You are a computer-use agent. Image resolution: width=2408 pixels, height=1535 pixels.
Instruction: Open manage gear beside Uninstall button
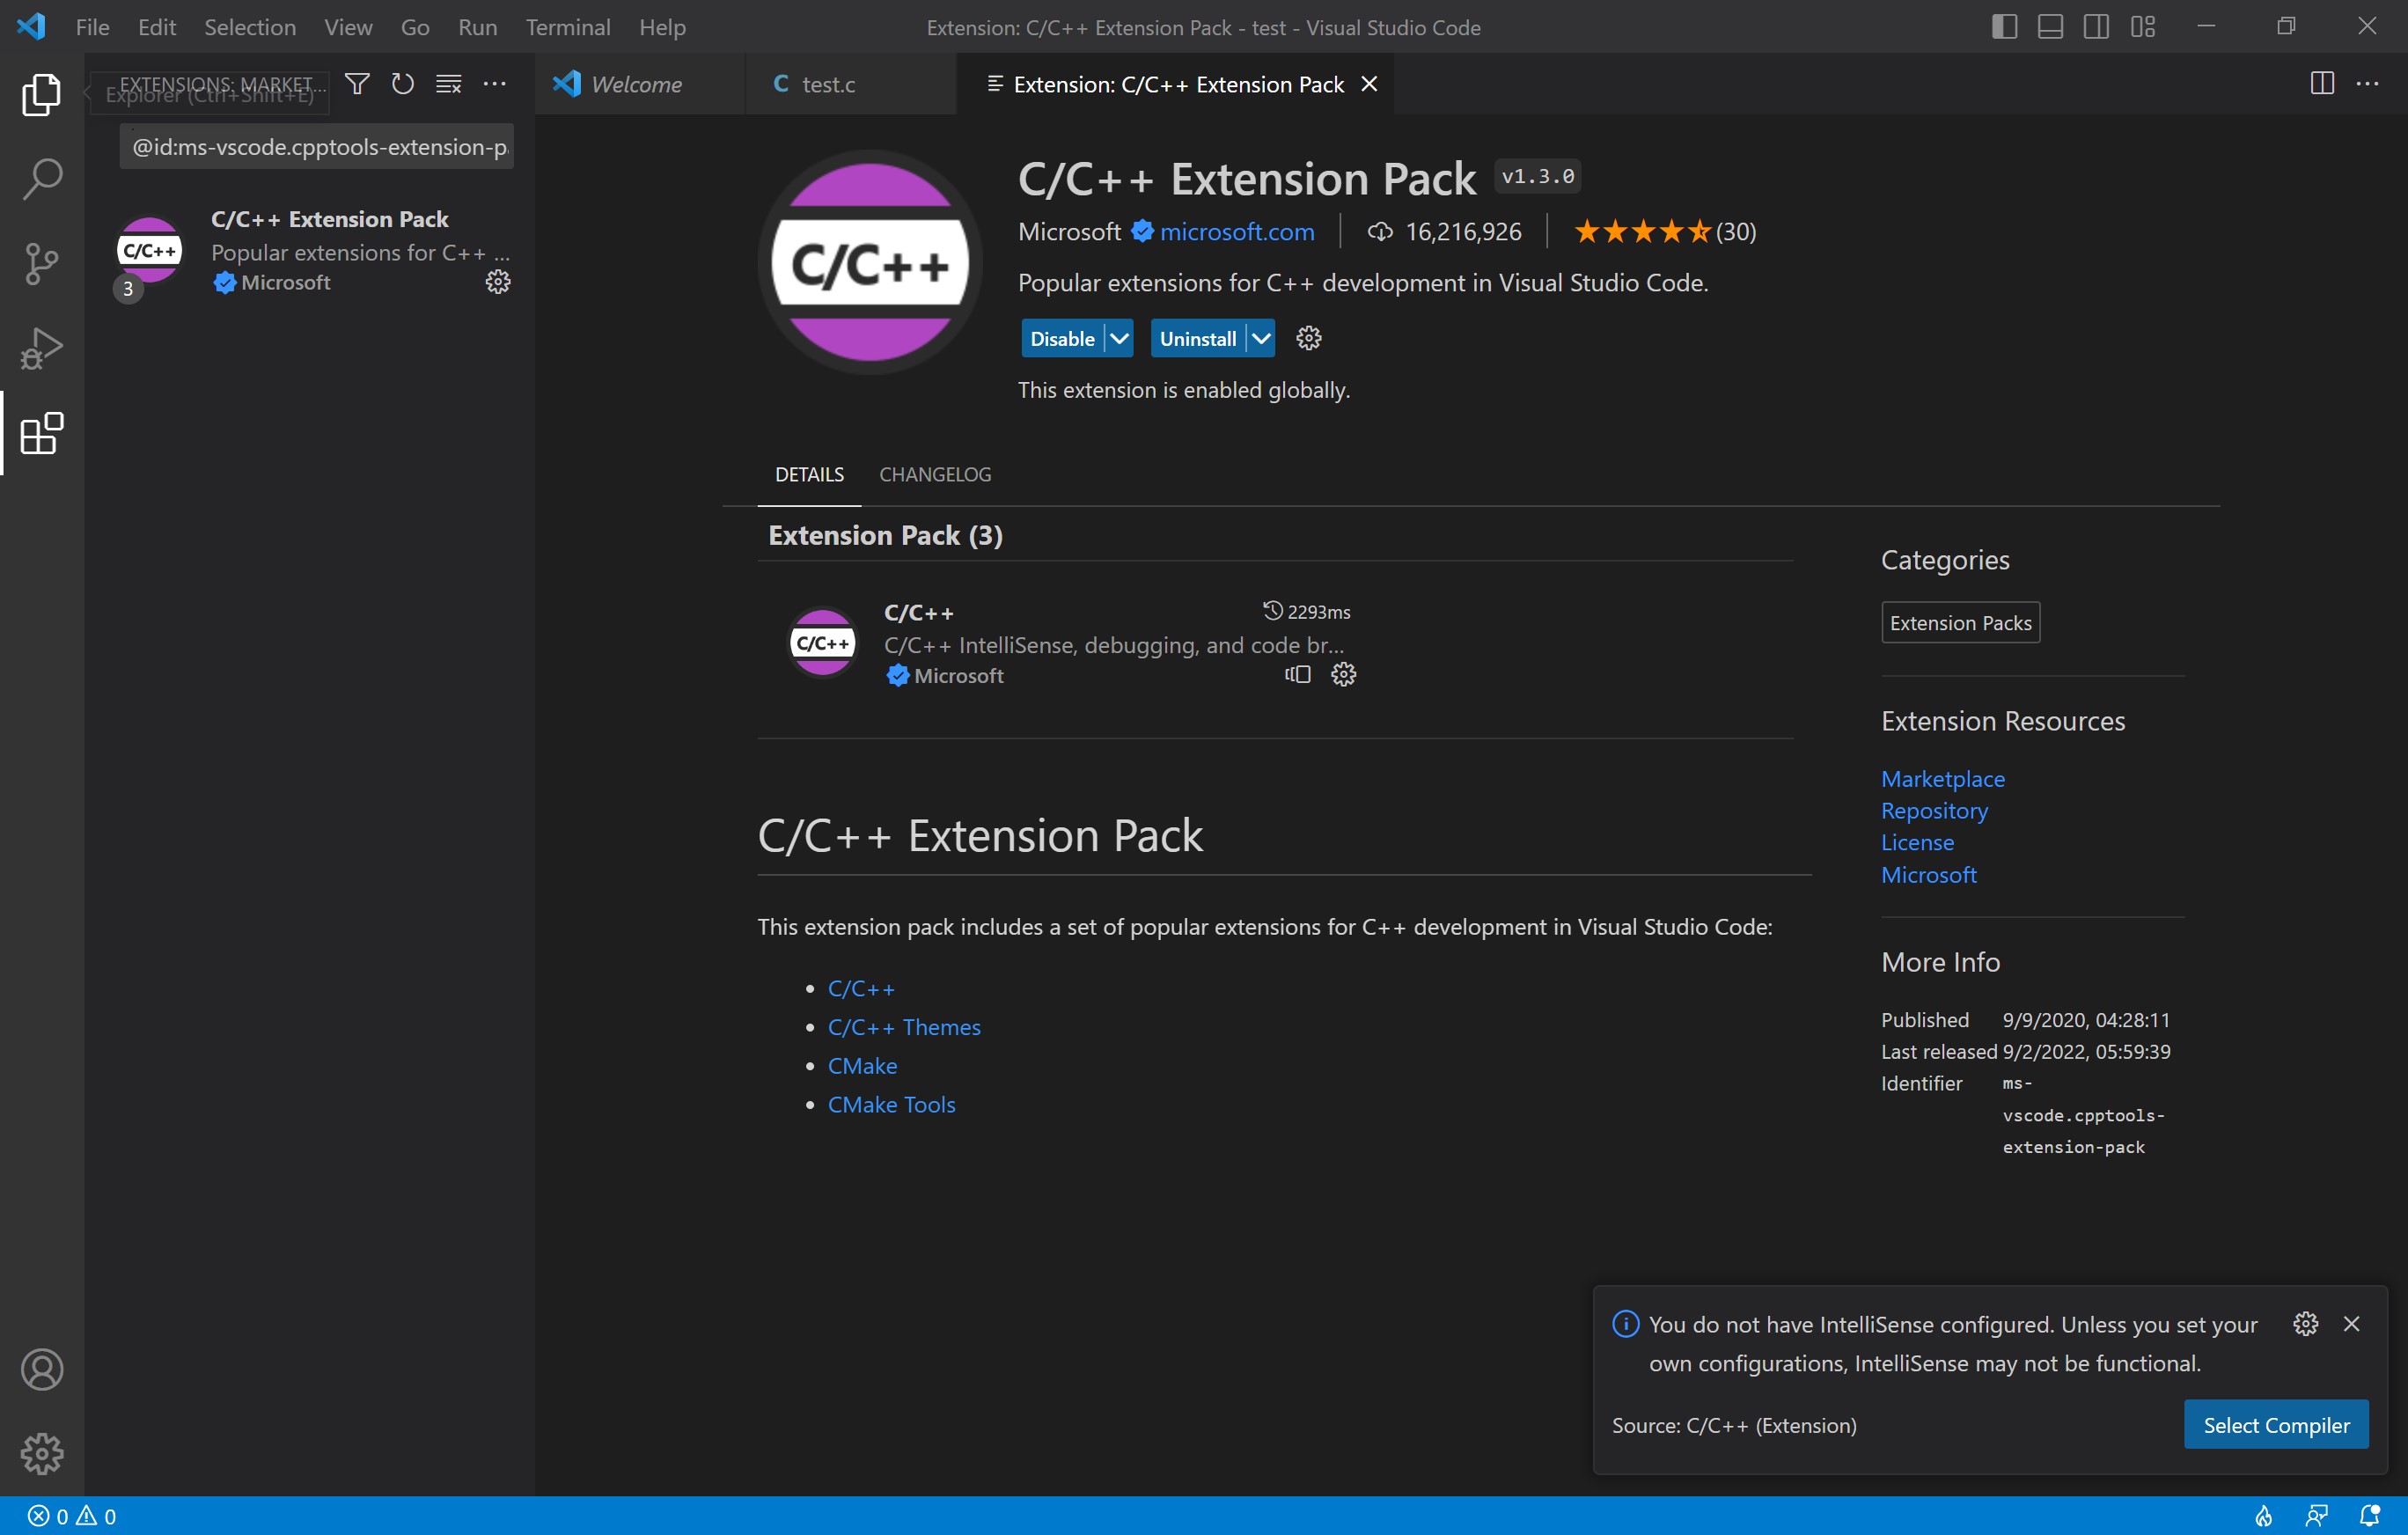(1308, 338)
